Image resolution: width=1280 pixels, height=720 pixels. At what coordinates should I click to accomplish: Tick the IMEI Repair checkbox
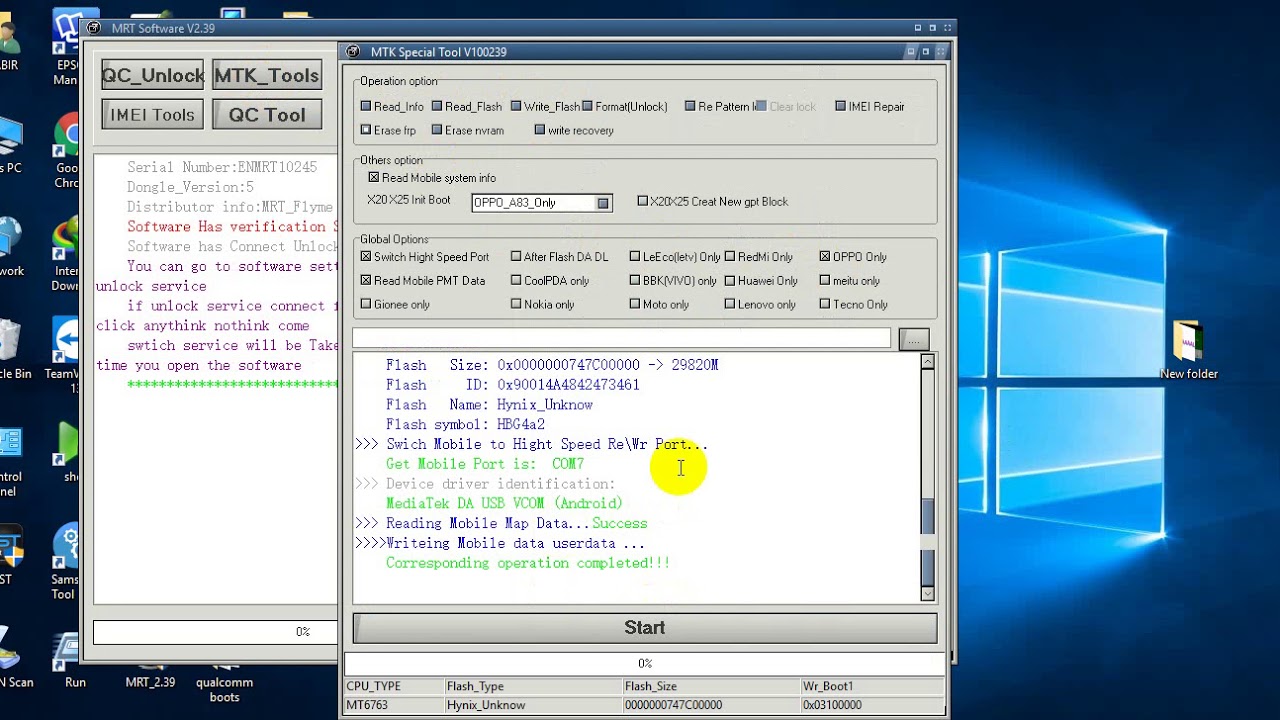840,106
